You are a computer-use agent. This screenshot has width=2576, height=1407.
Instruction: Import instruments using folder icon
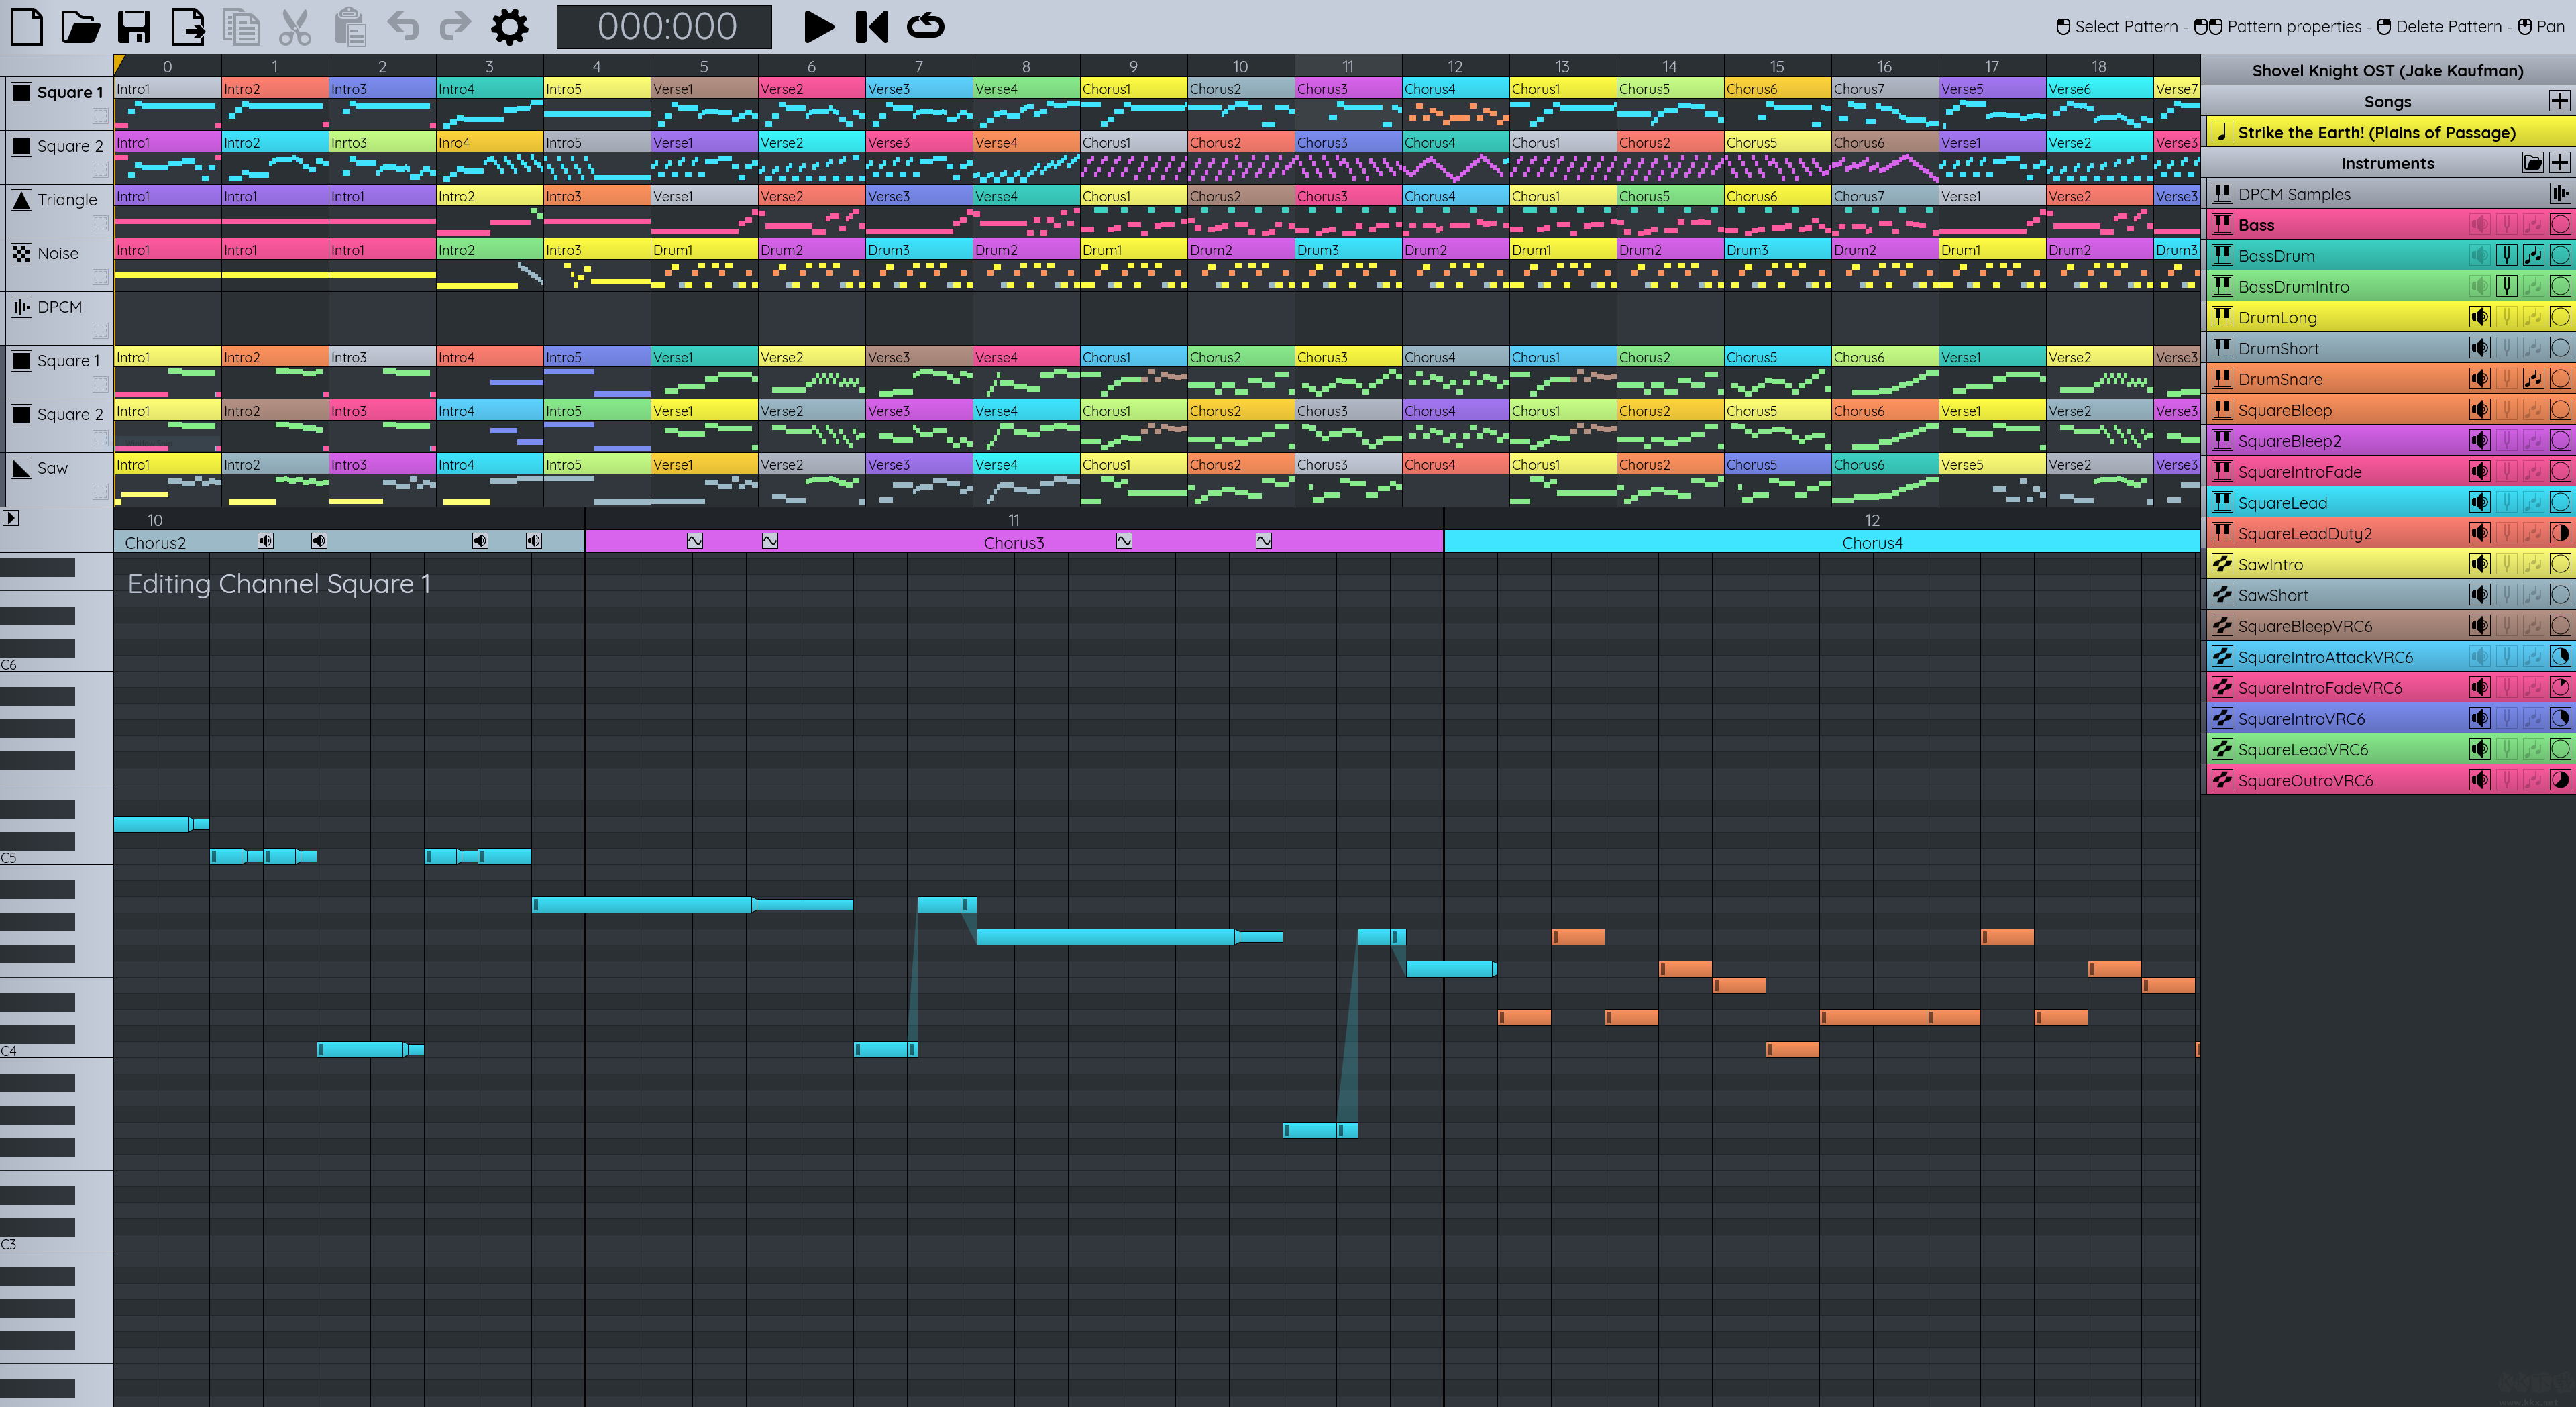coord(2532,163)
